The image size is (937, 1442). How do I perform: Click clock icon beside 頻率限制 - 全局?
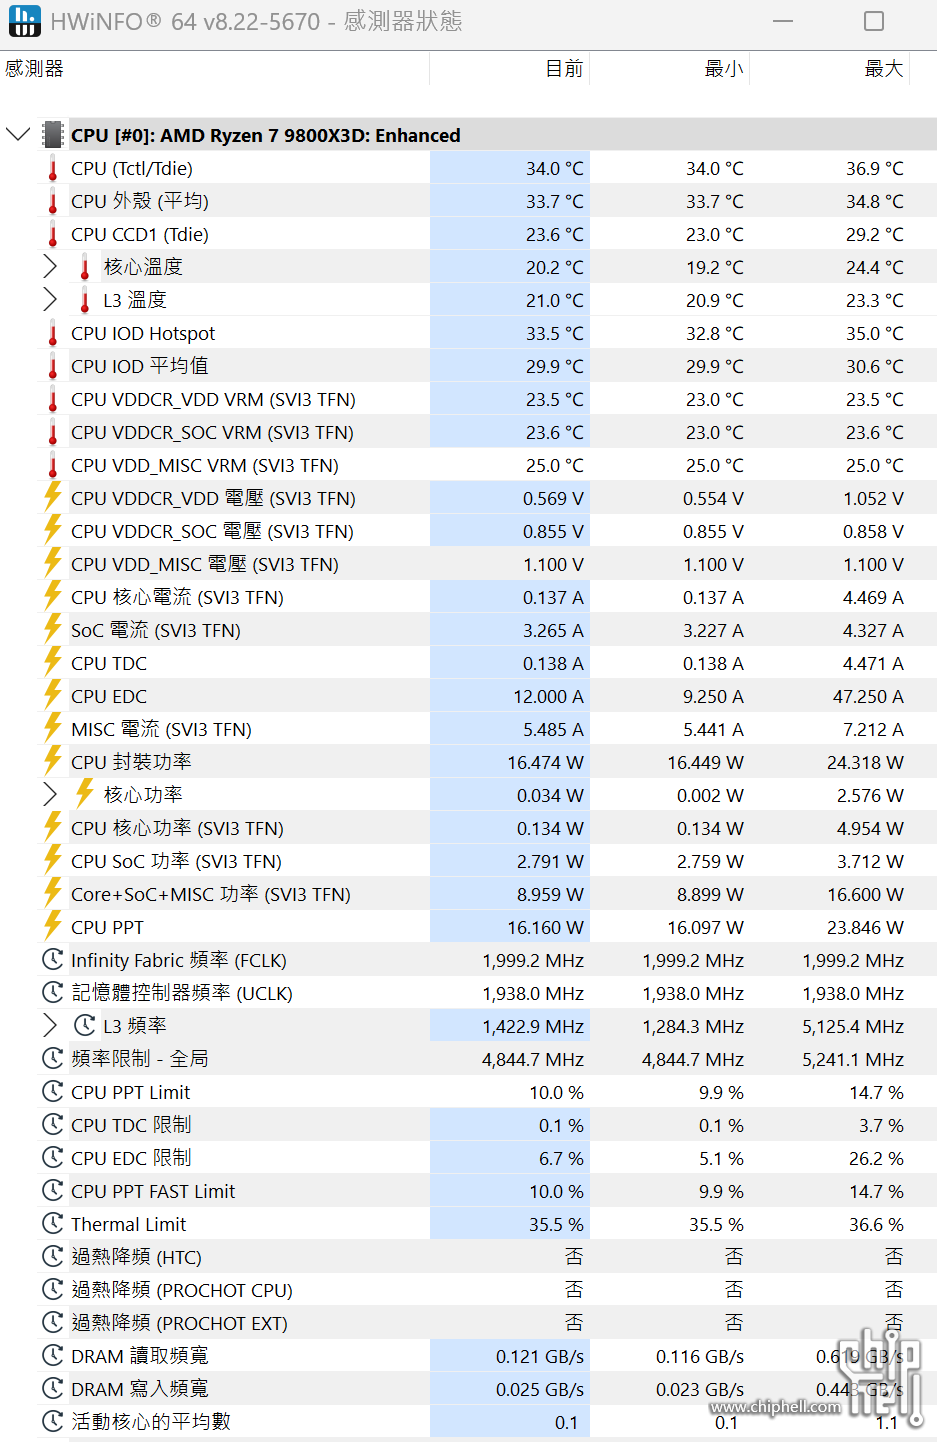(x=53, y=1059)
